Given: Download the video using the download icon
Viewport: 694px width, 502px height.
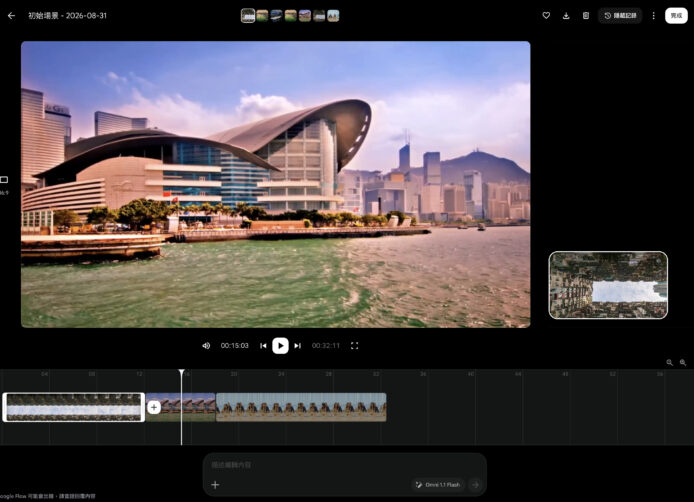Looking at the screenshot, I should [x=566, y=15].
